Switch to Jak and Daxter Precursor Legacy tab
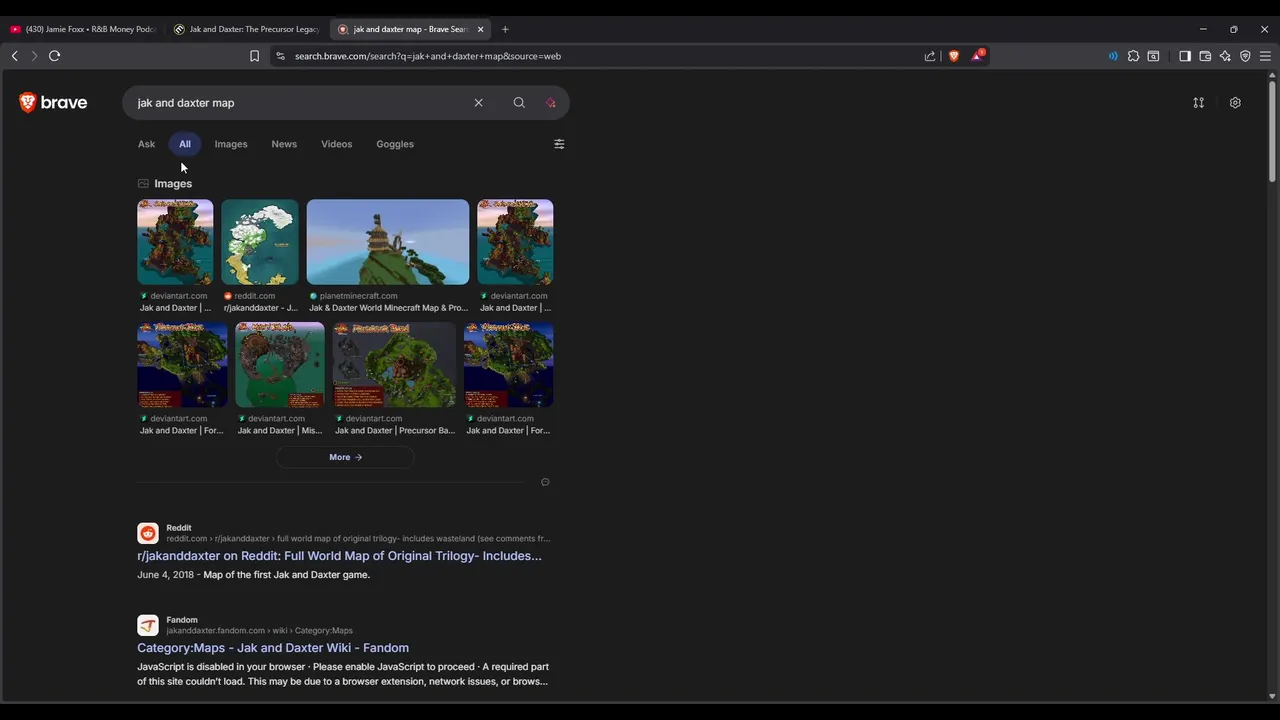Screen dimensions: 1280x720 tap(247, 29)
